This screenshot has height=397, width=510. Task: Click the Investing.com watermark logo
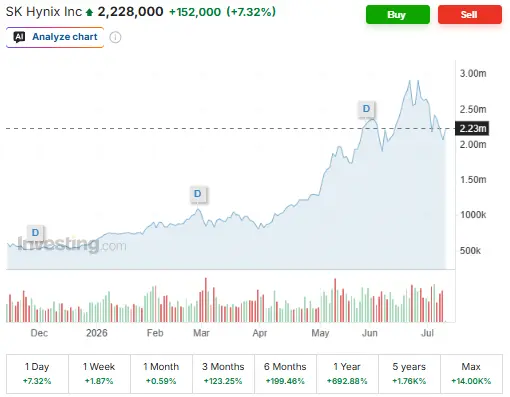click(x=72, y=245)
